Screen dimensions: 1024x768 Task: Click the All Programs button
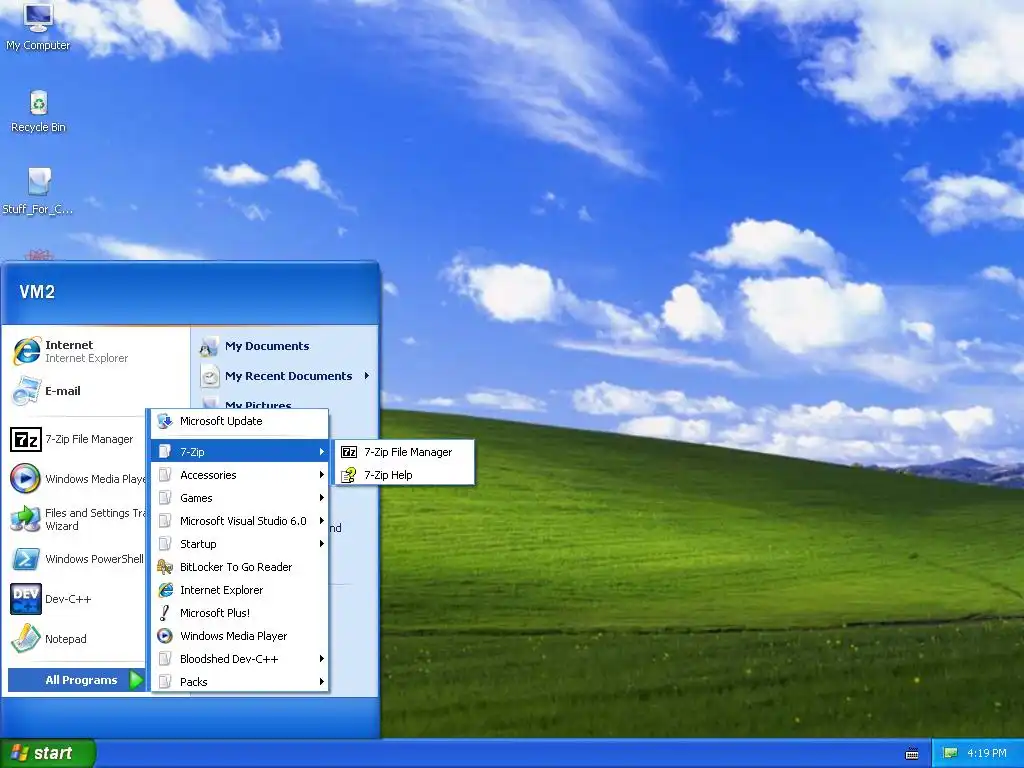tap(76, 680)
